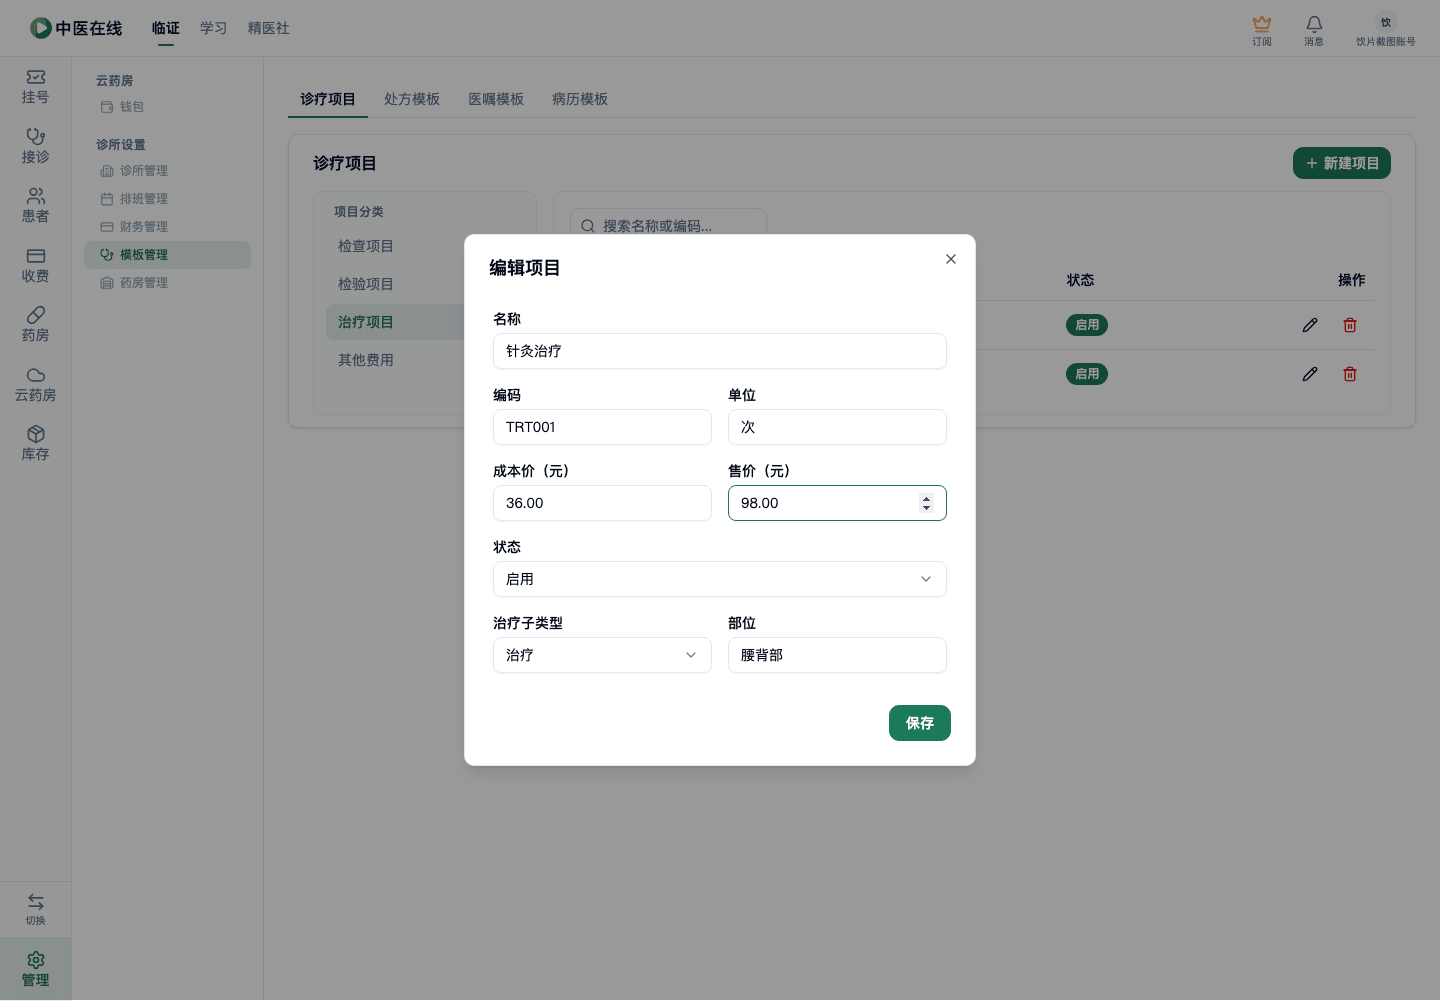Open the 消息 bell notifications

[x=1314, y=30]
